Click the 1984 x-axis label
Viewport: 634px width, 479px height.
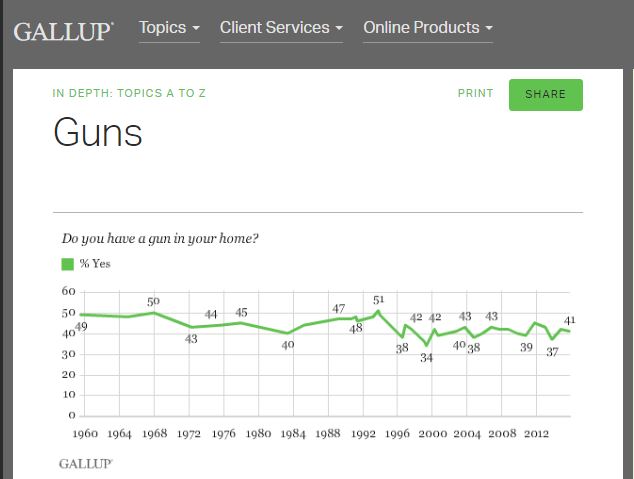(x=293, y=434)
